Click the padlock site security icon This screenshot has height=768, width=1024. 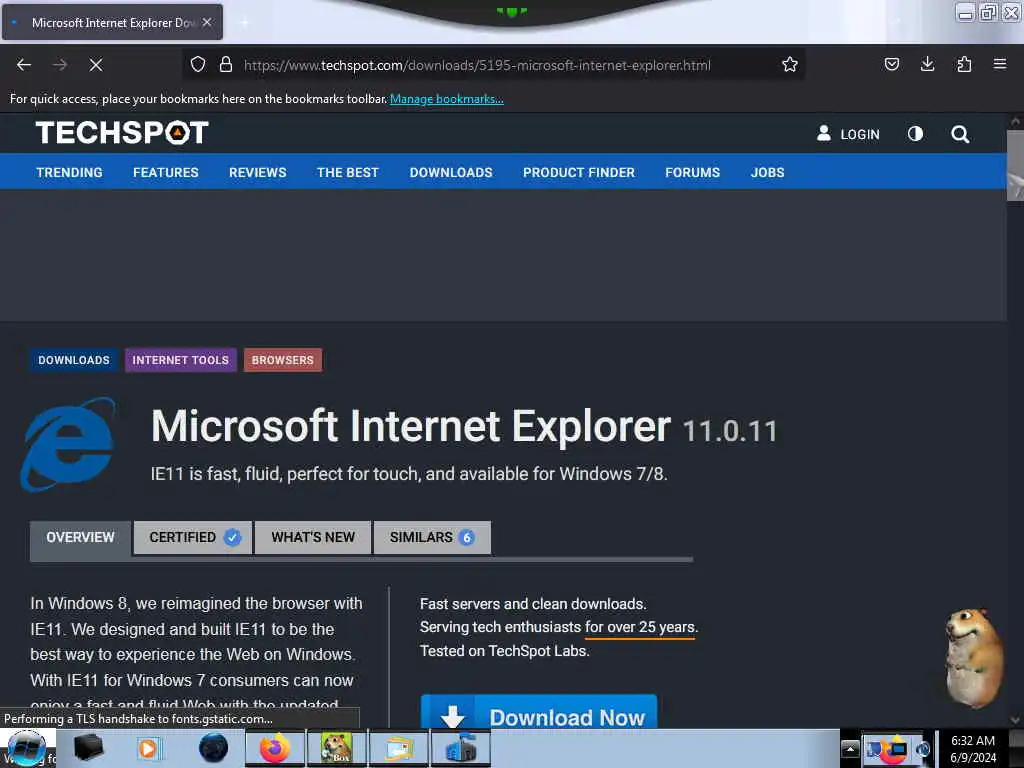point(226,65)
